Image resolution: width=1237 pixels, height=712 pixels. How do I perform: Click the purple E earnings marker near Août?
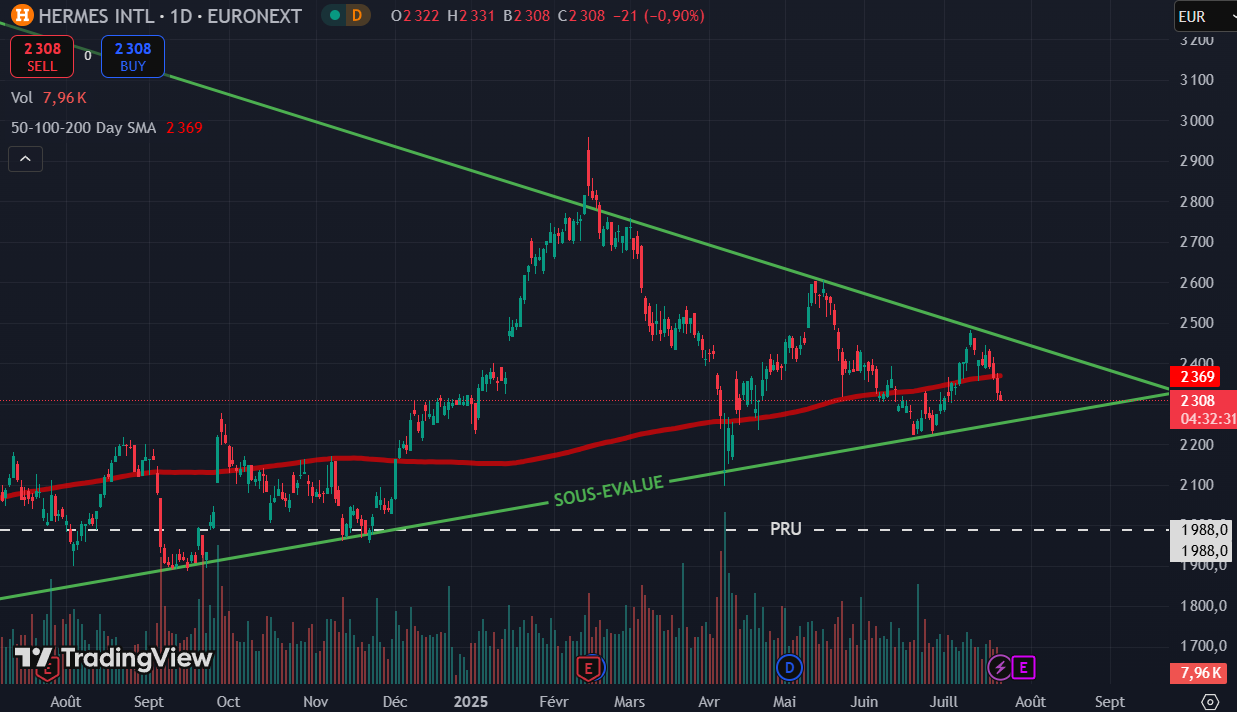pos(1023,667)
